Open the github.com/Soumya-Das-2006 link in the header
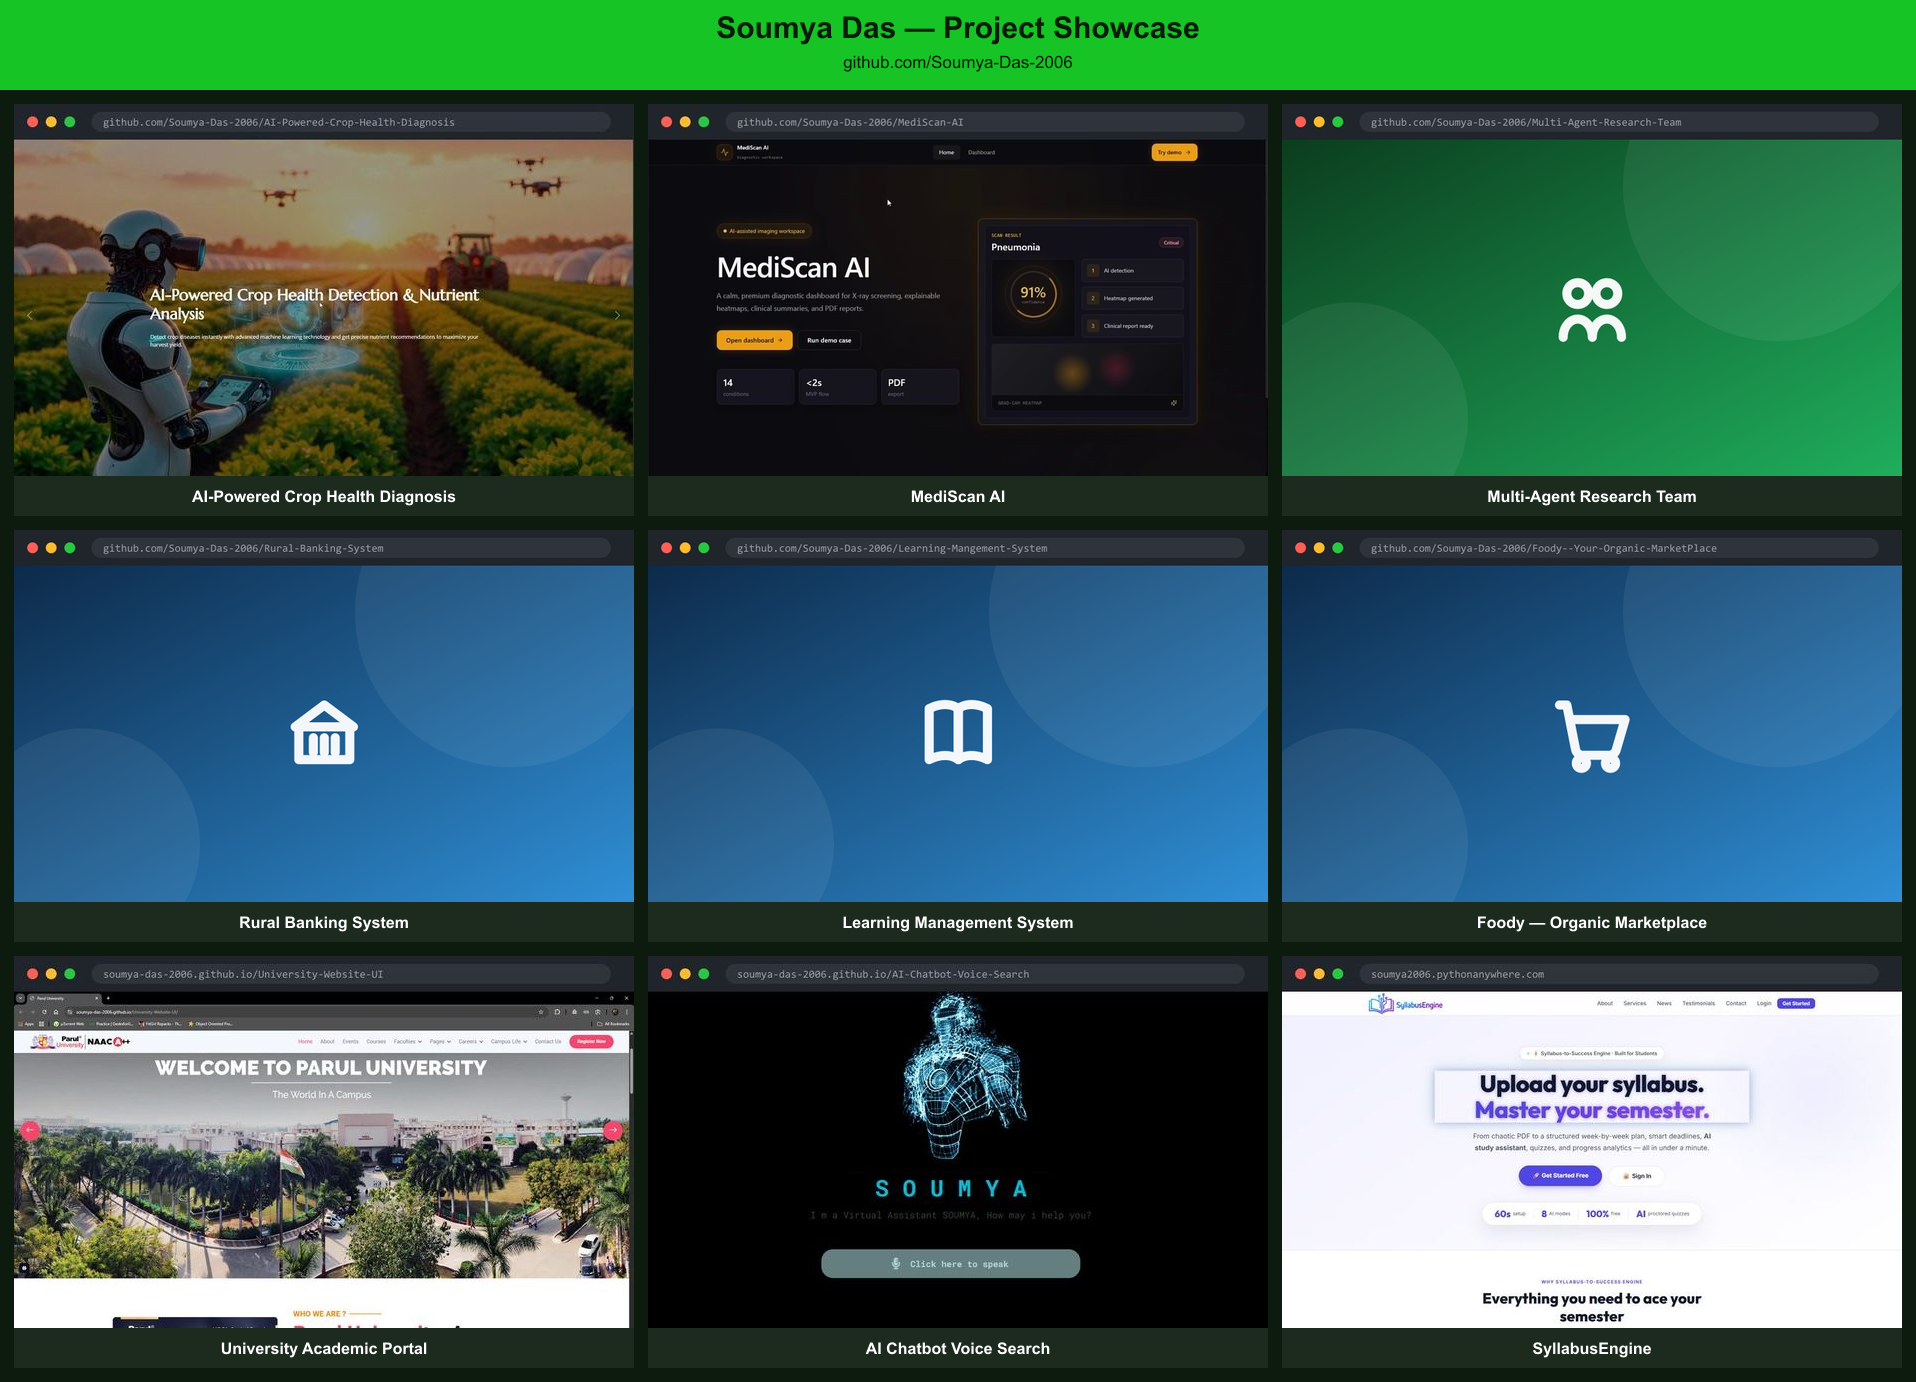Screen dimensions: 1916x1382 pos(957,62)
